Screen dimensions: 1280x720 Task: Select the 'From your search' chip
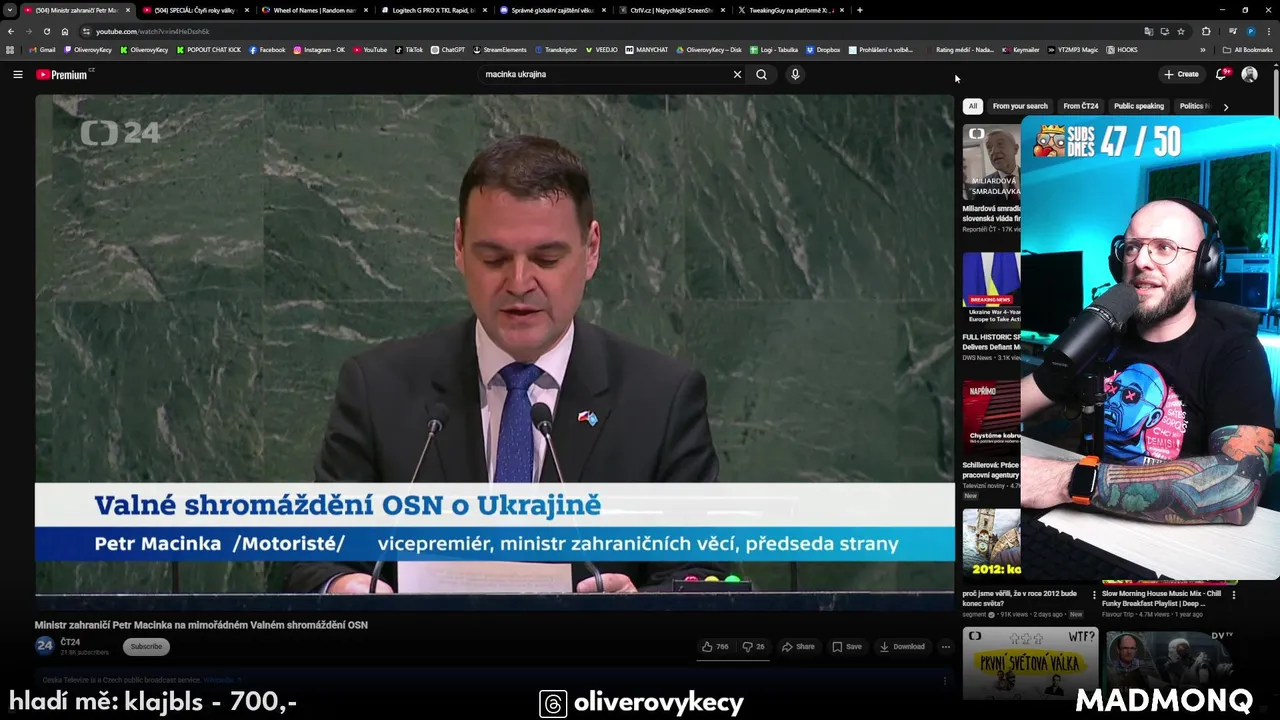pos(1020,106)
